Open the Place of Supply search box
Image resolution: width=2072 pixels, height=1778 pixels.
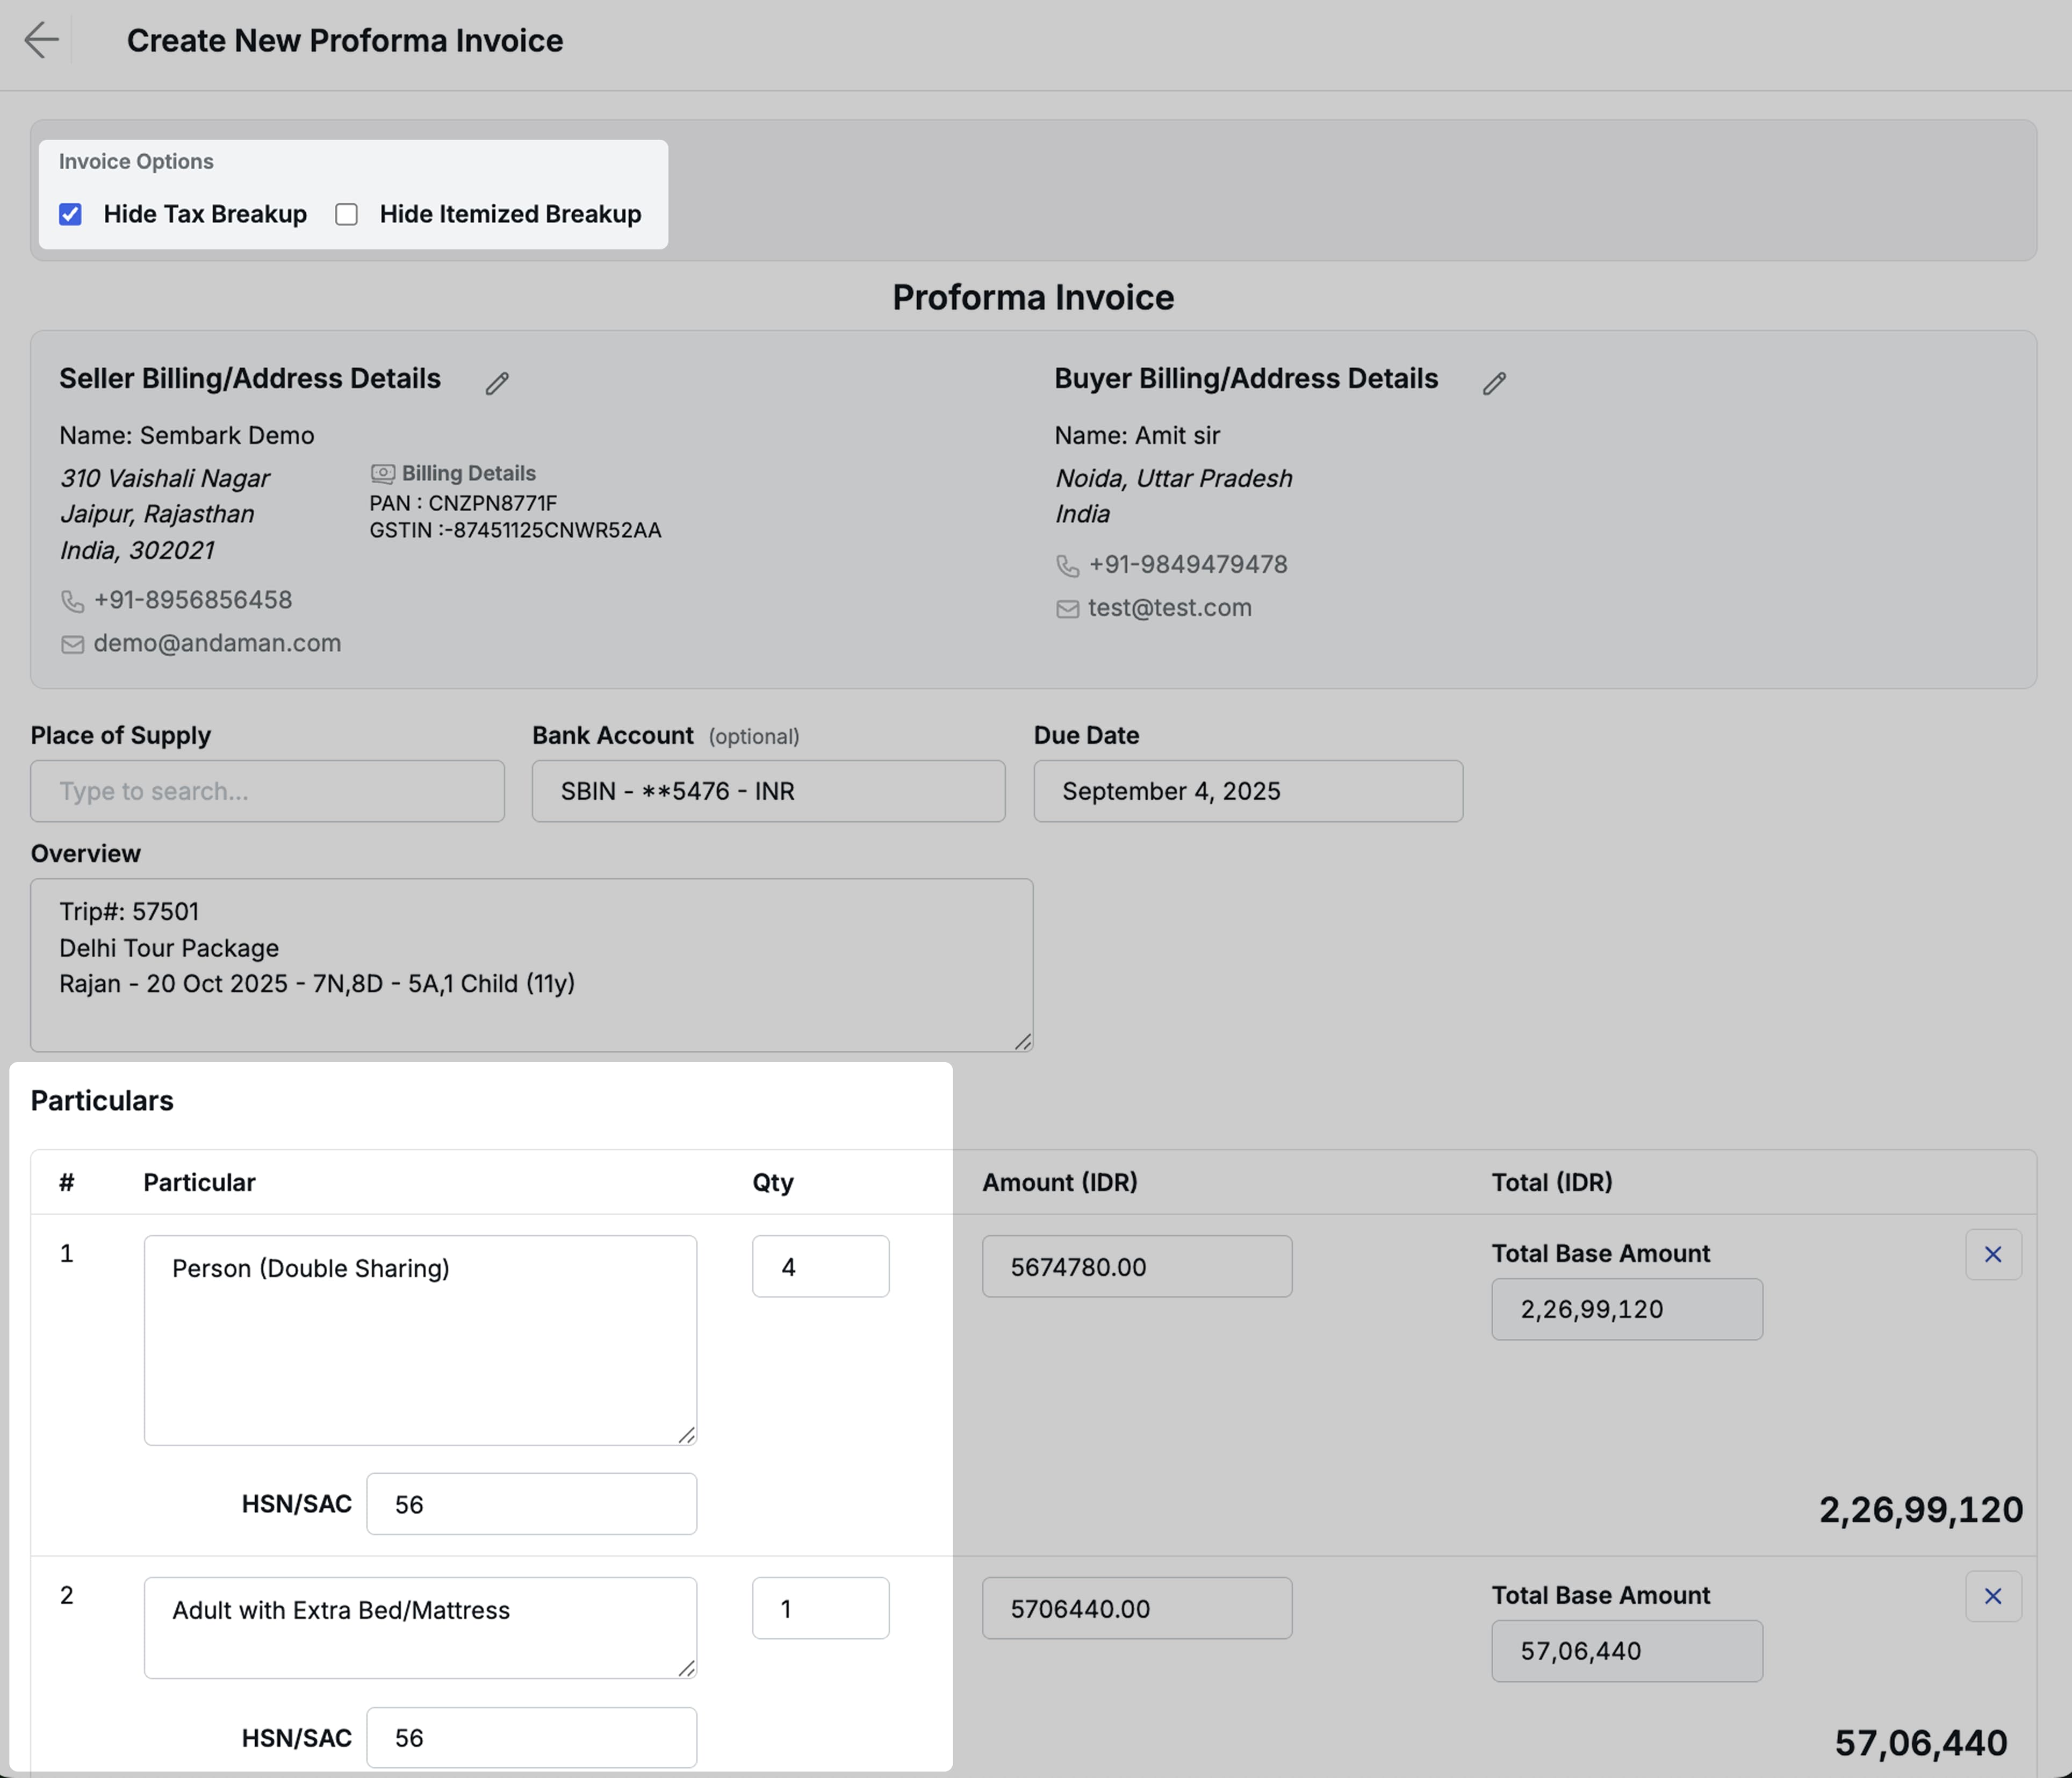[266, 791]
